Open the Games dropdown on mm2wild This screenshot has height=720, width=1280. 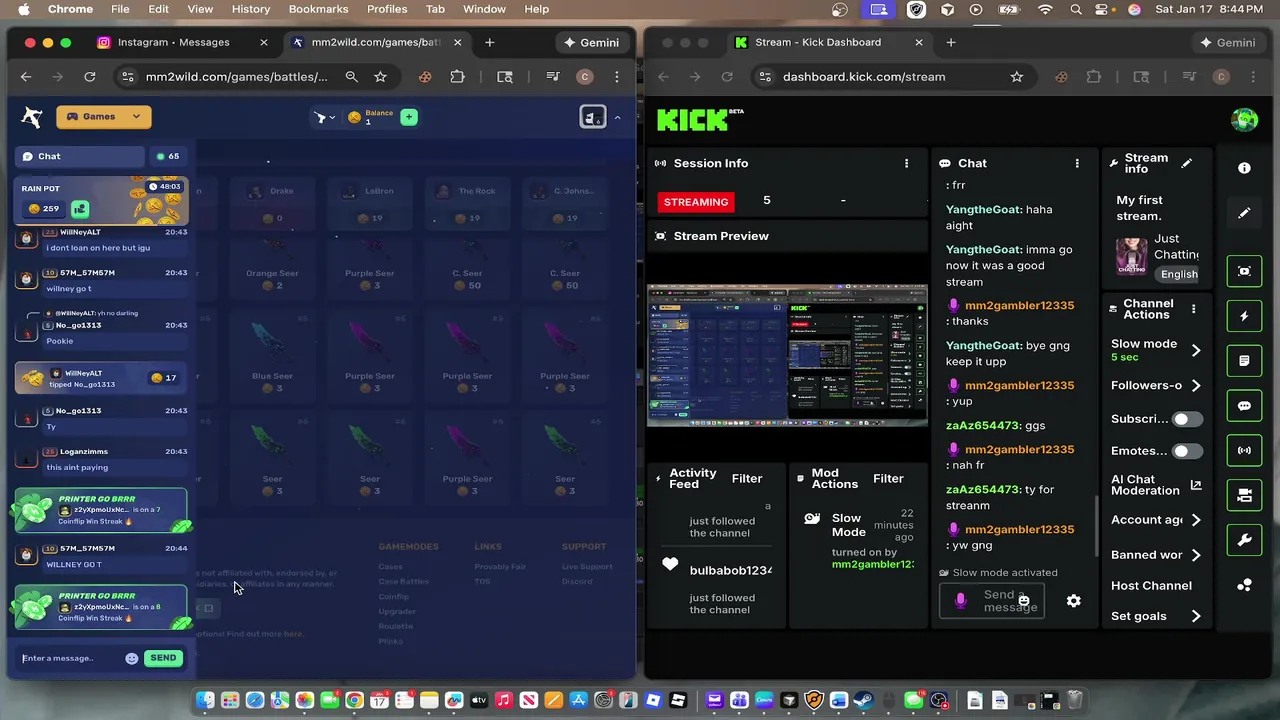[x=104, y=117]
